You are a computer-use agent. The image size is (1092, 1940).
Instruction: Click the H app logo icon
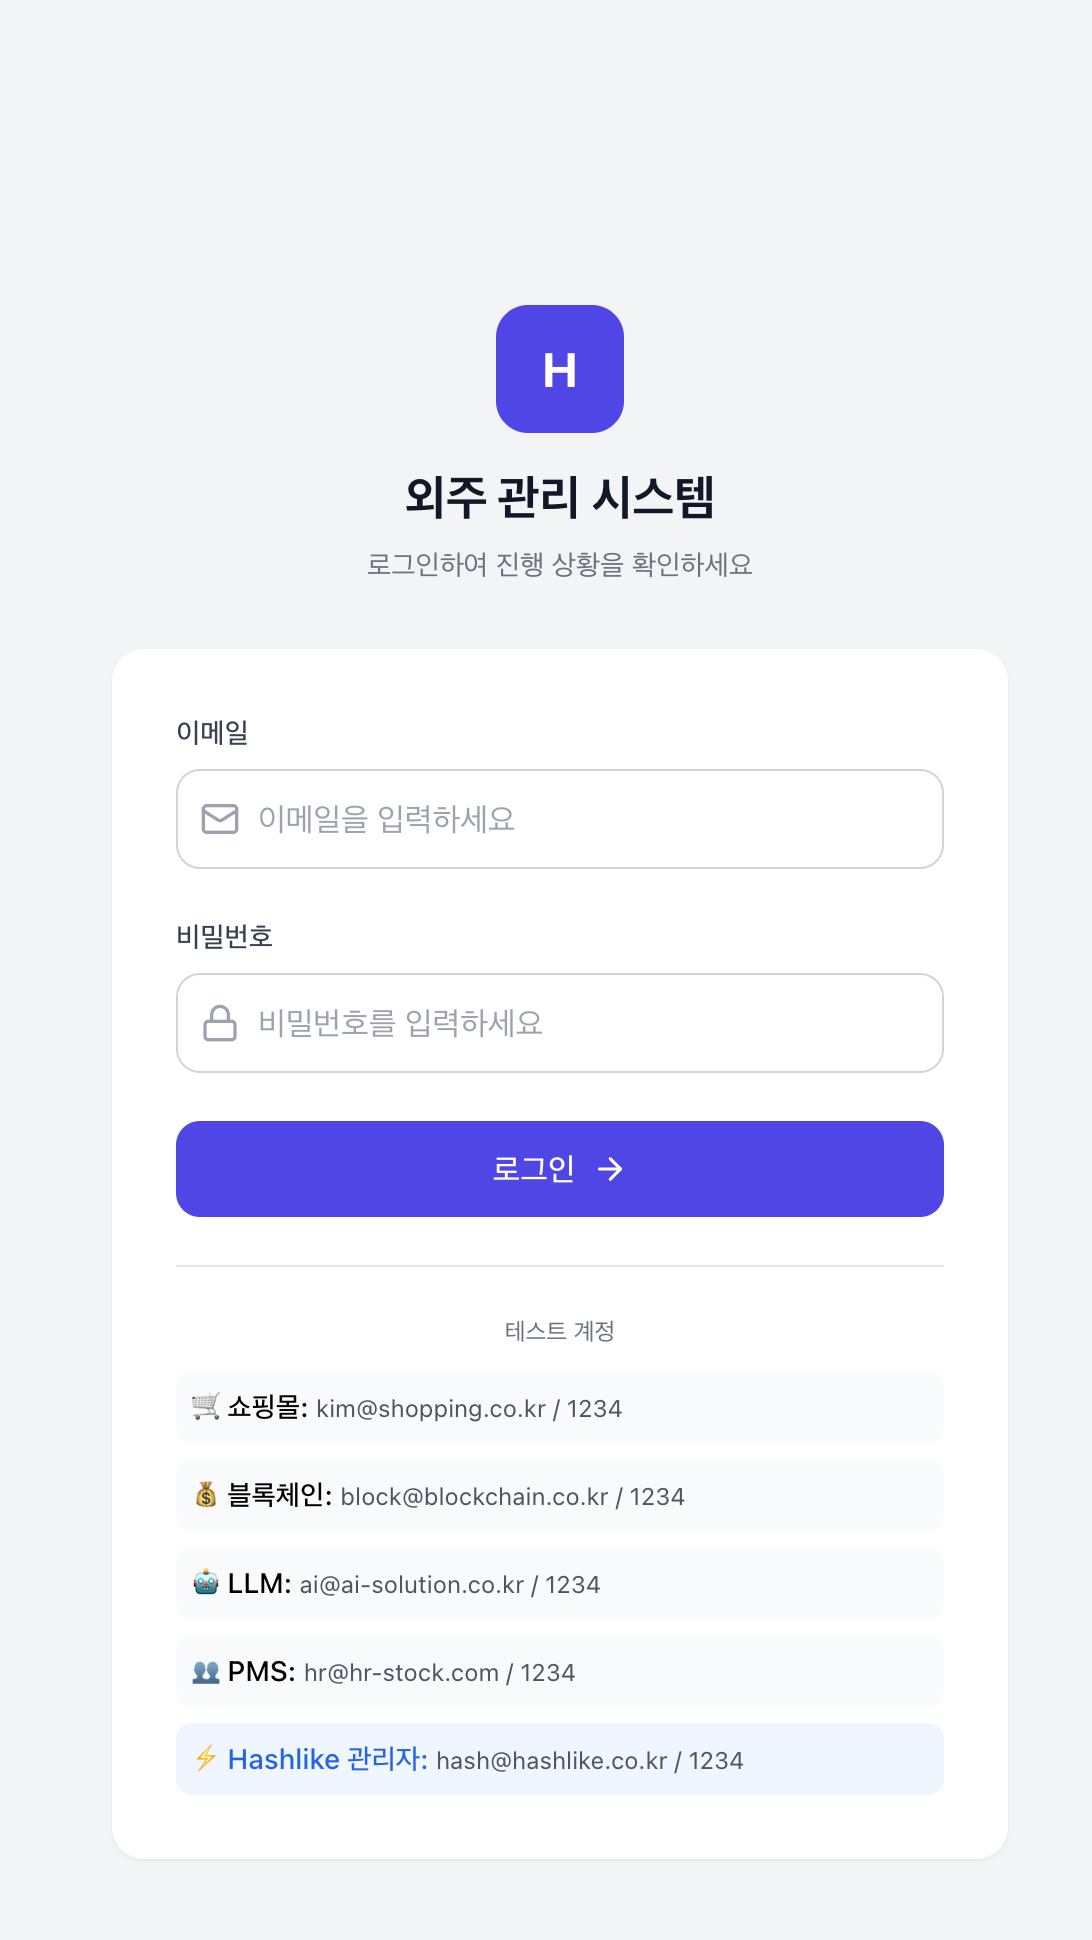(559, 369)
